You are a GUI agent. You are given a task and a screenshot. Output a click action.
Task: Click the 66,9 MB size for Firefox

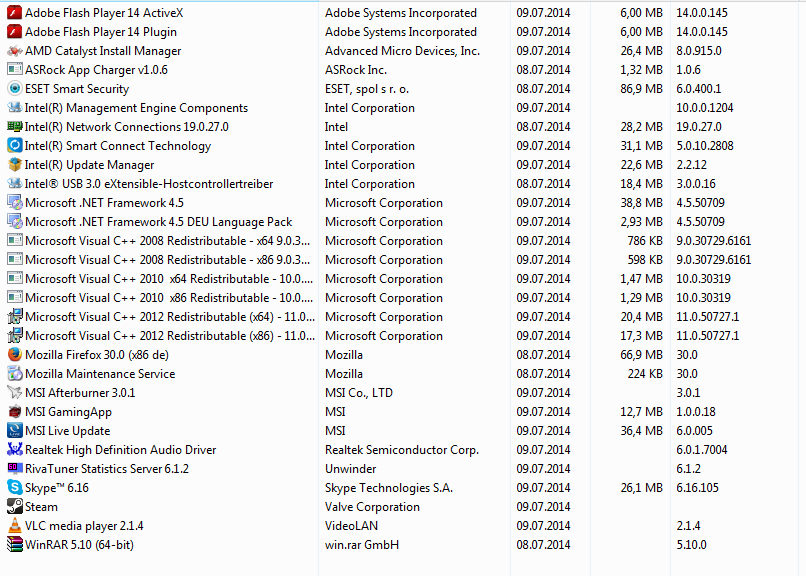642,355
